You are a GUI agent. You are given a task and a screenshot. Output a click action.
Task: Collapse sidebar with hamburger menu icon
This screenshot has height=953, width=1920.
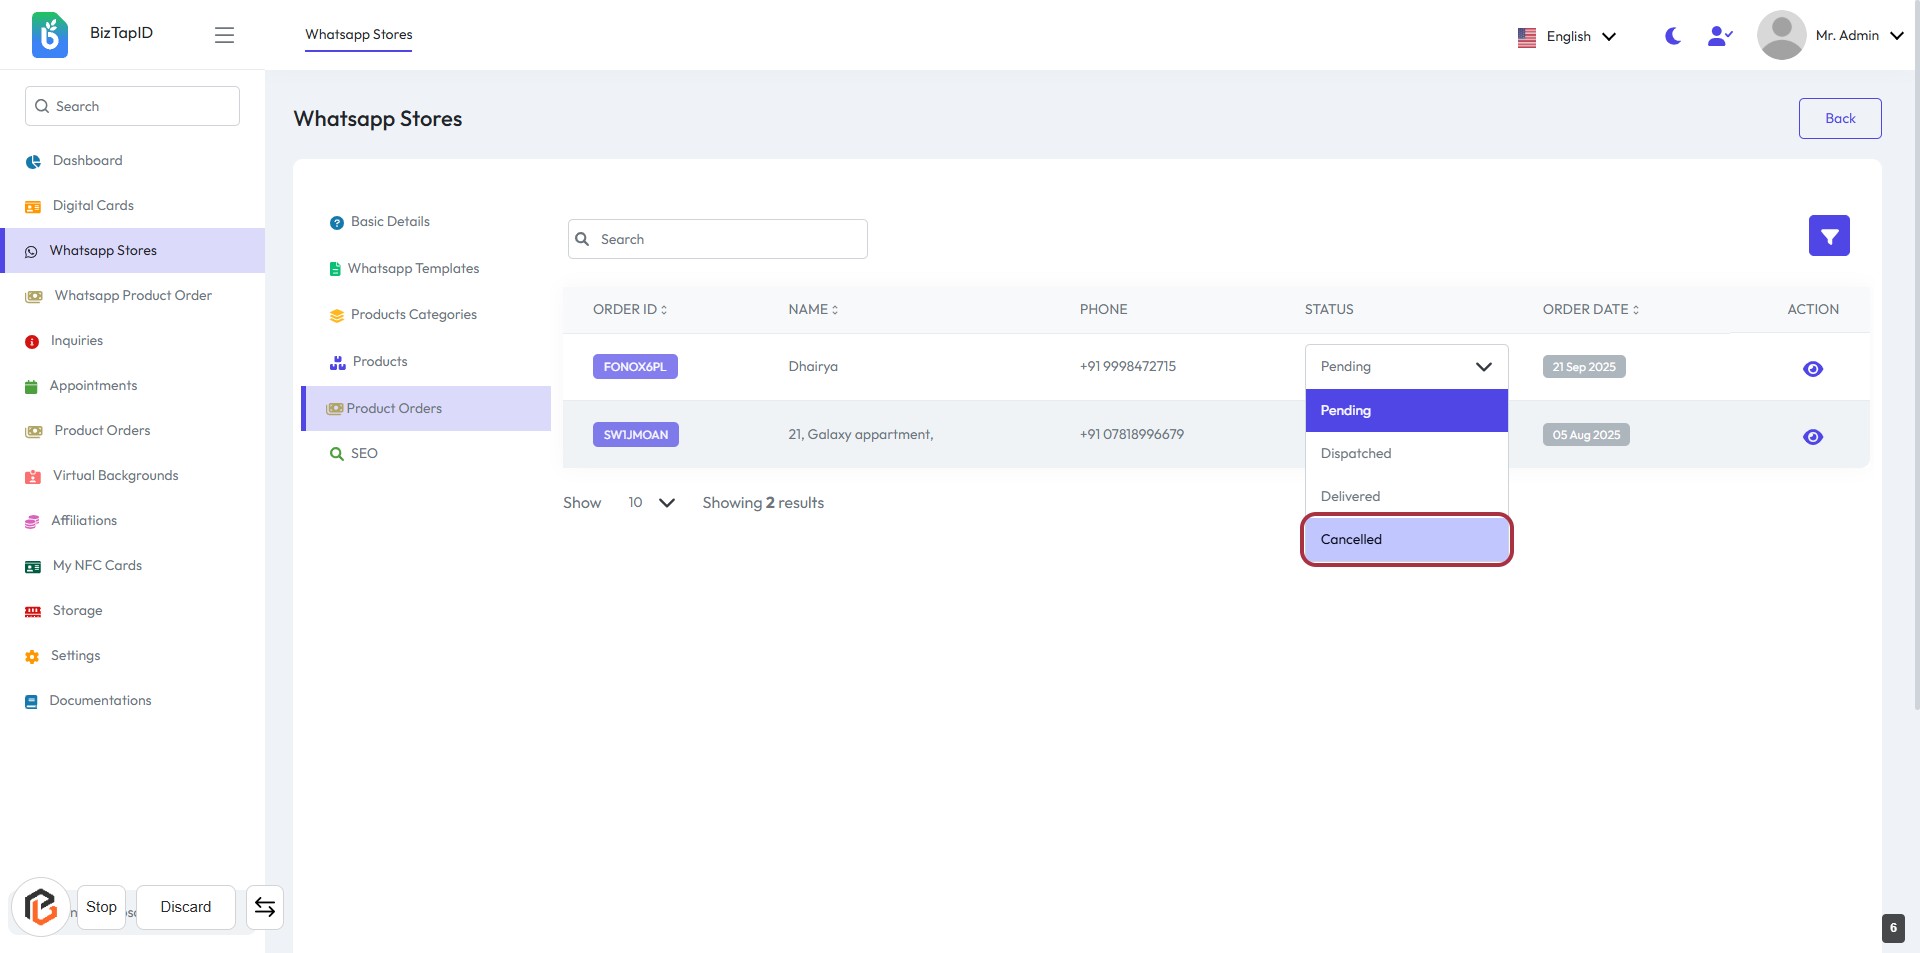[224, 35]
